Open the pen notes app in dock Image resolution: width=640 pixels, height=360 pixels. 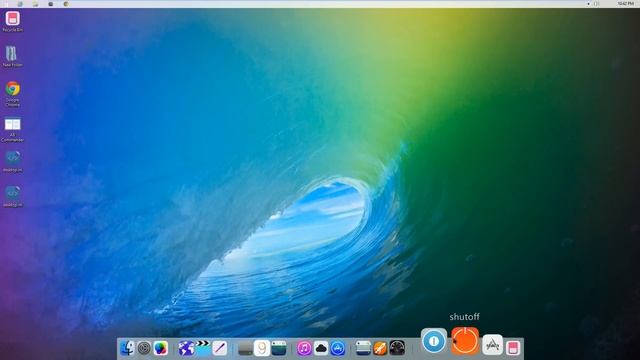point(220,348)
